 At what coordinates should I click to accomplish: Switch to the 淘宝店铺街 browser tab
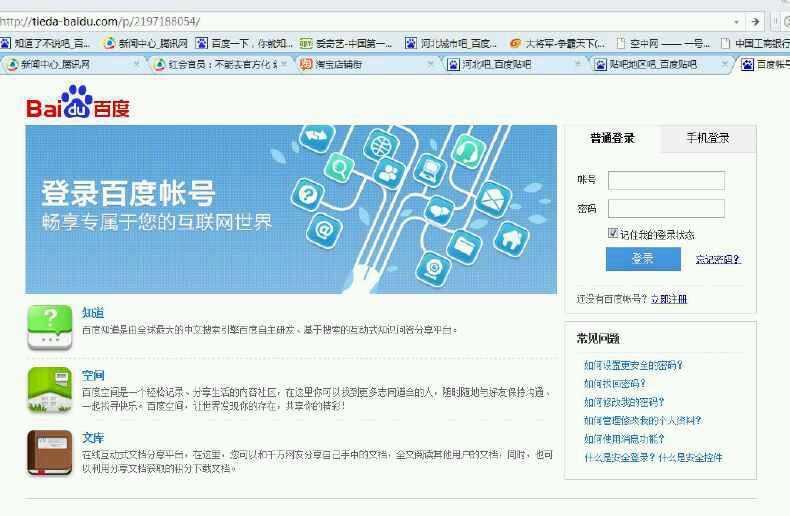[x=367, y=64]
